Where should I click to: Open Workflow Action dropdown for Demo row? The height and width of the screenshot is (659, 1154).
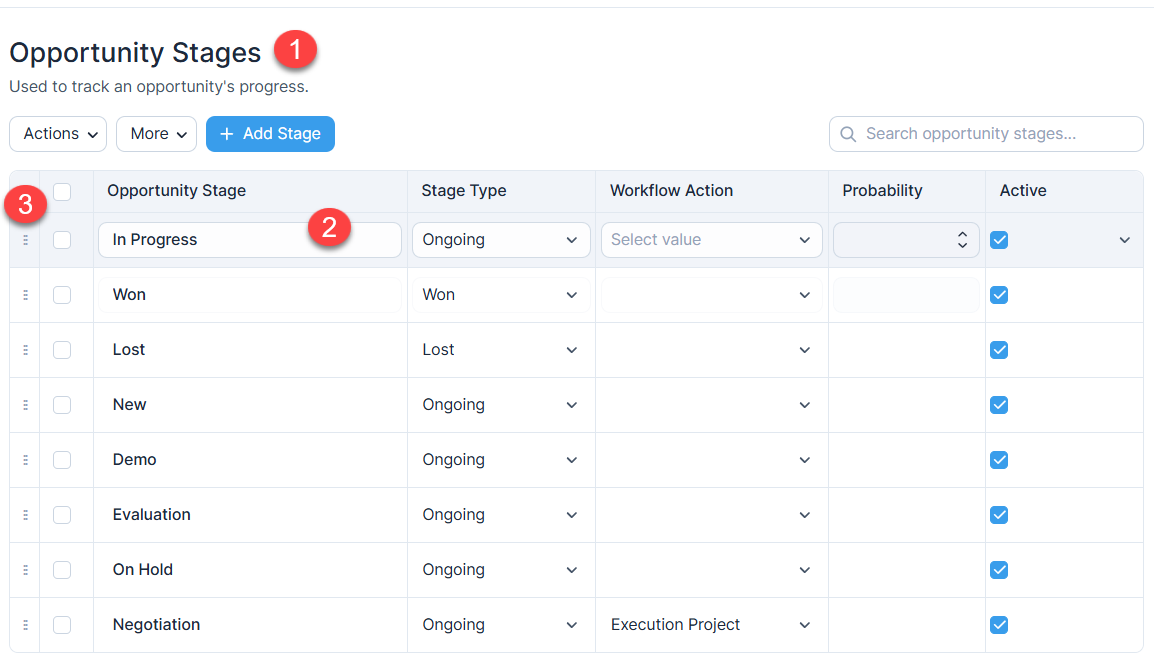point(712,460)
